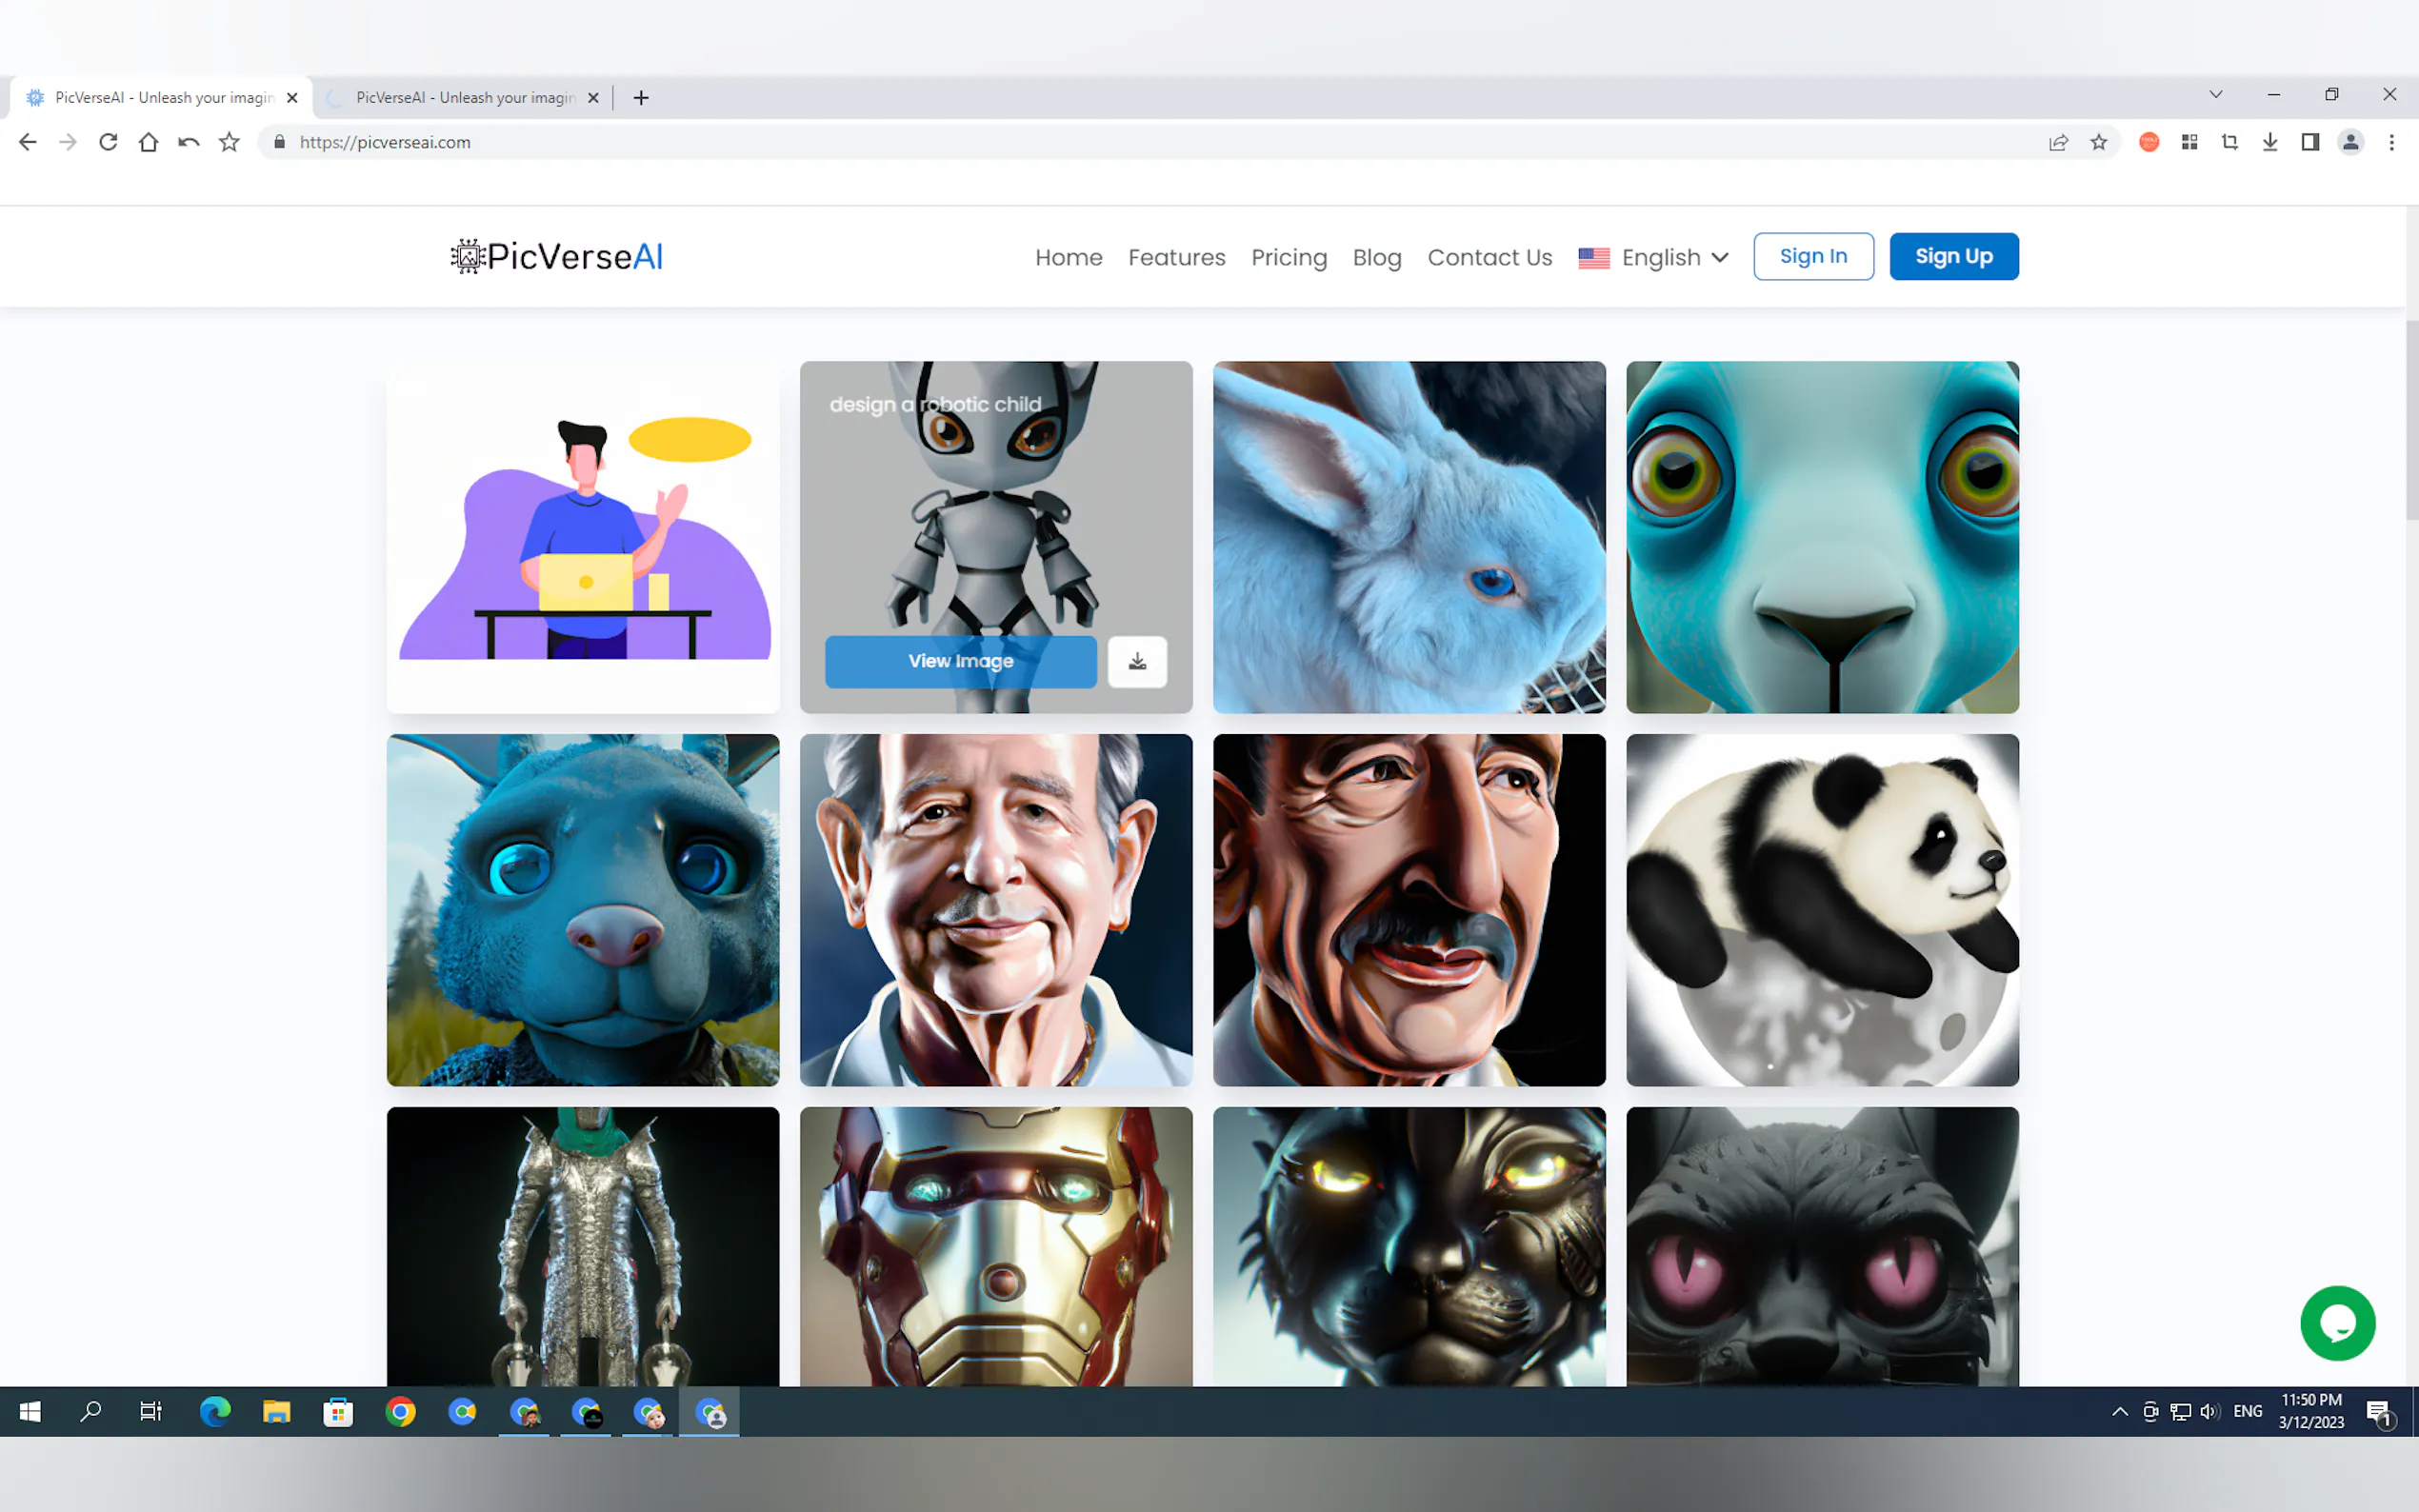Screen dimensions: 2419x1512
Task: Open the browser profile avatar
Action: point(2350,142)
